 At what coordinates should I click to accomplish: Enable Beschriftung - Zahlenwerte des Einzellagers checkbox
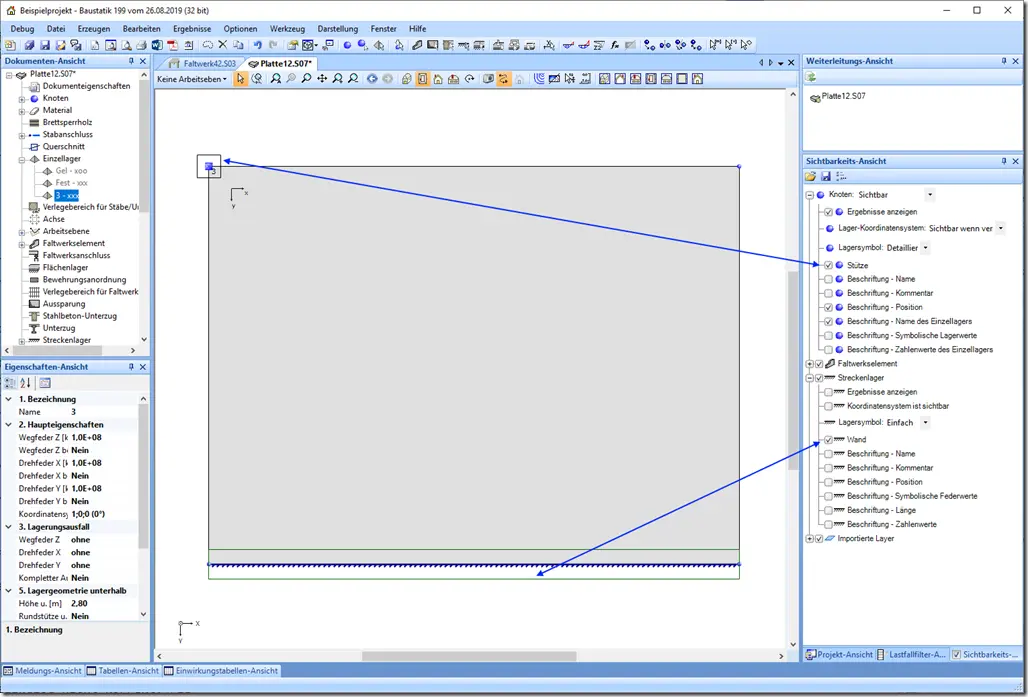tap(828, 350)
